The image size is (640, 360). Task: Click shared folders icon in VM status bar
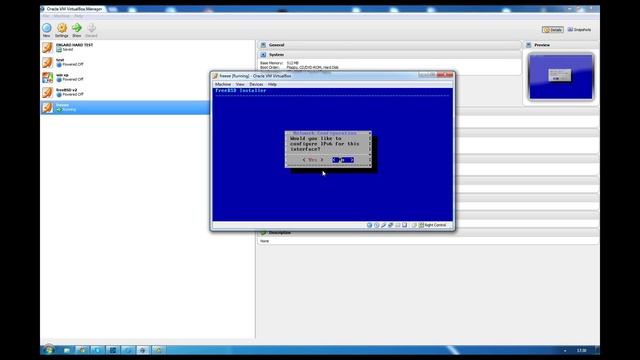tap(398, 225)
